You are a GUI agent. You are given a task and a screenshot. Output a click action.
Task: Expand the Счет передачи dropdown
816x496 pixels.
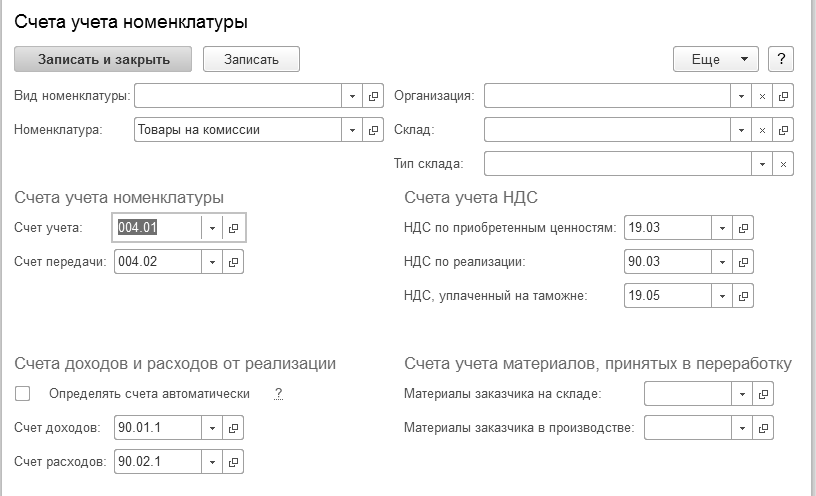pyautogui.click(x=212, y=262)
